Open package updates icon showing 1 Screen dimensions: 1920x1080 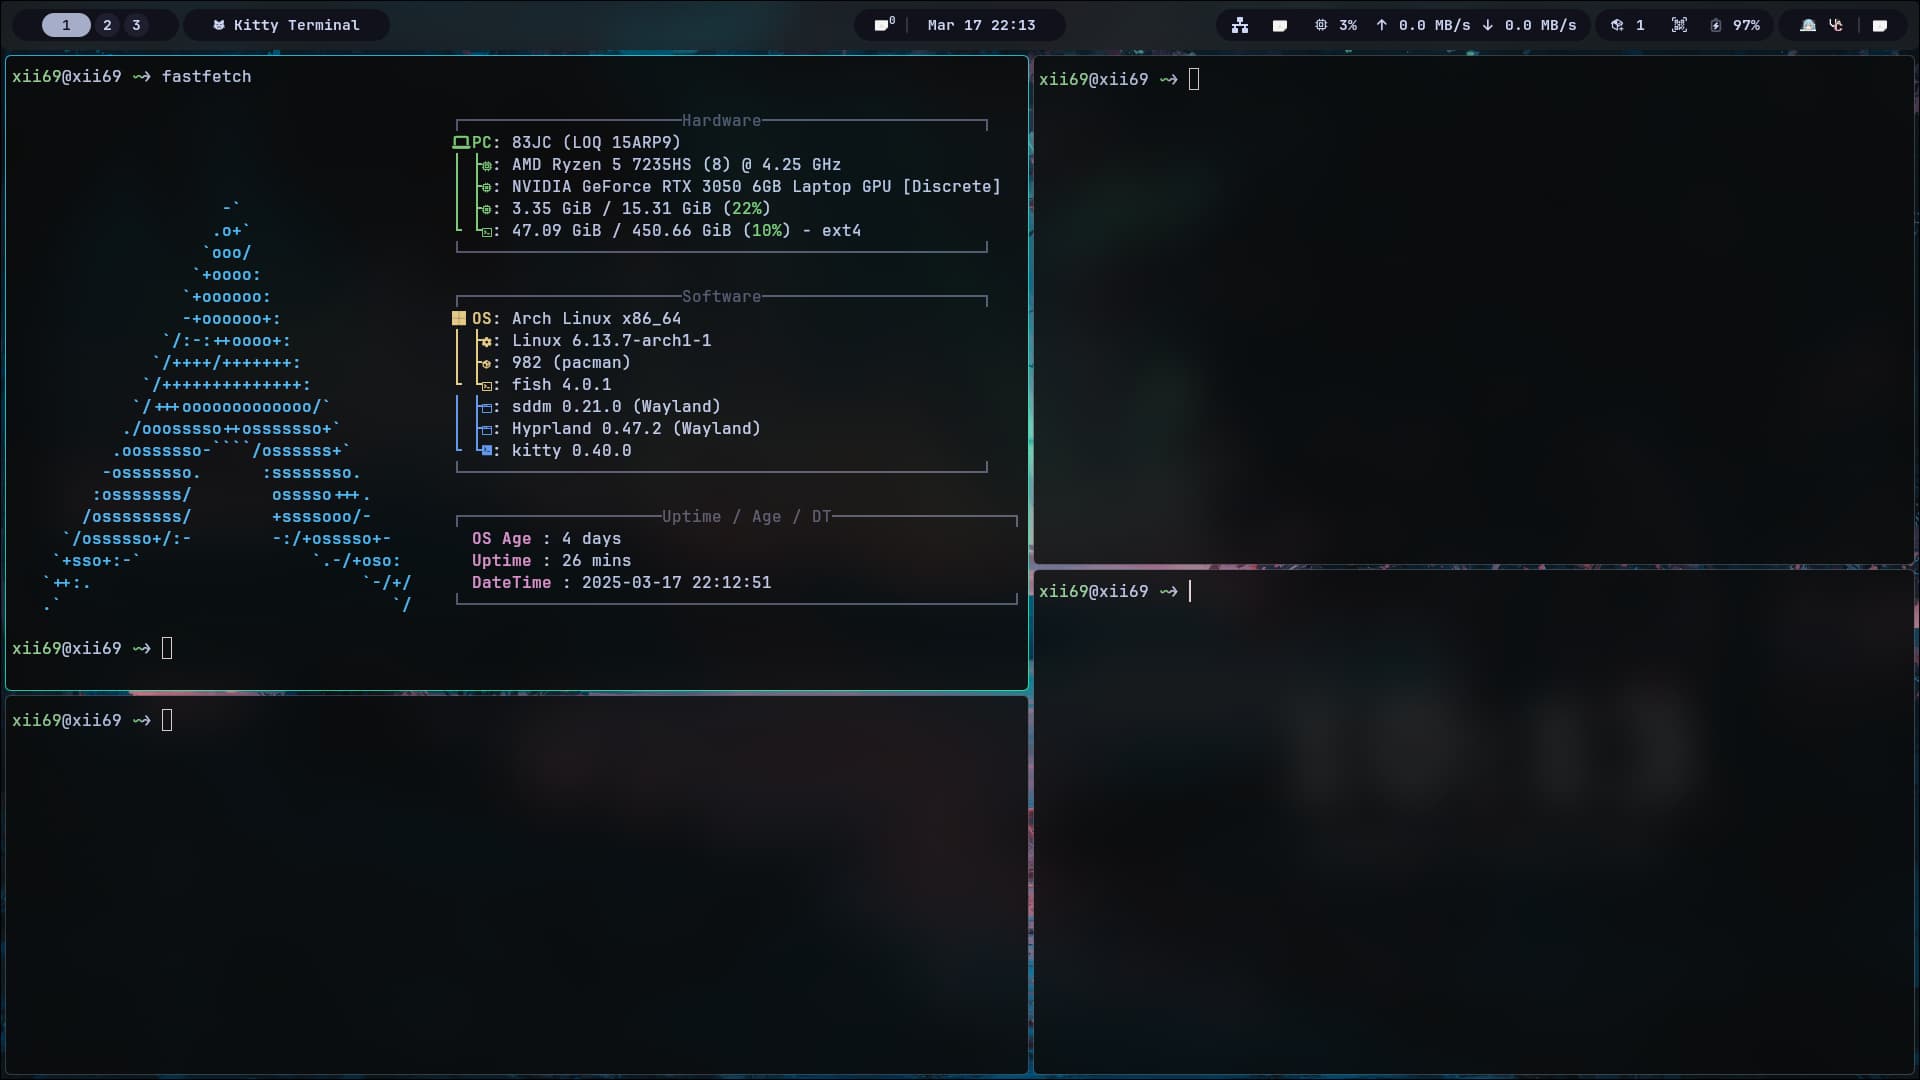pyautogui.click(x=1617, y=25)
